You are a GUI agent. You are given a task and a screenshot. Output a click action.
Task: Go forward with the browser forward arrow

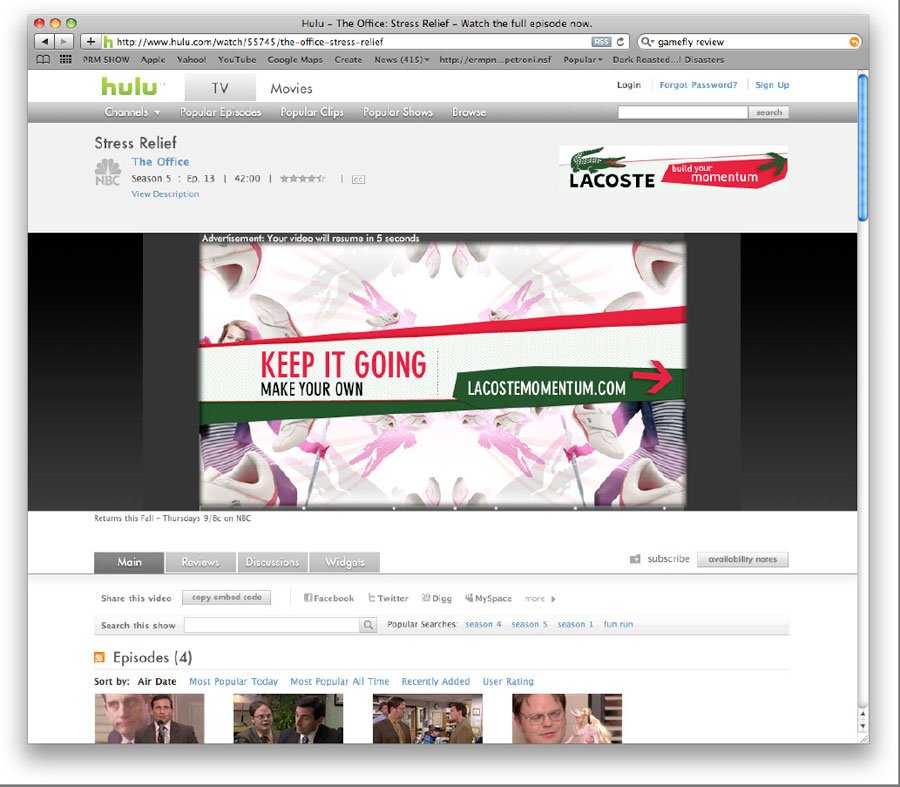click(x=64, y=41)
